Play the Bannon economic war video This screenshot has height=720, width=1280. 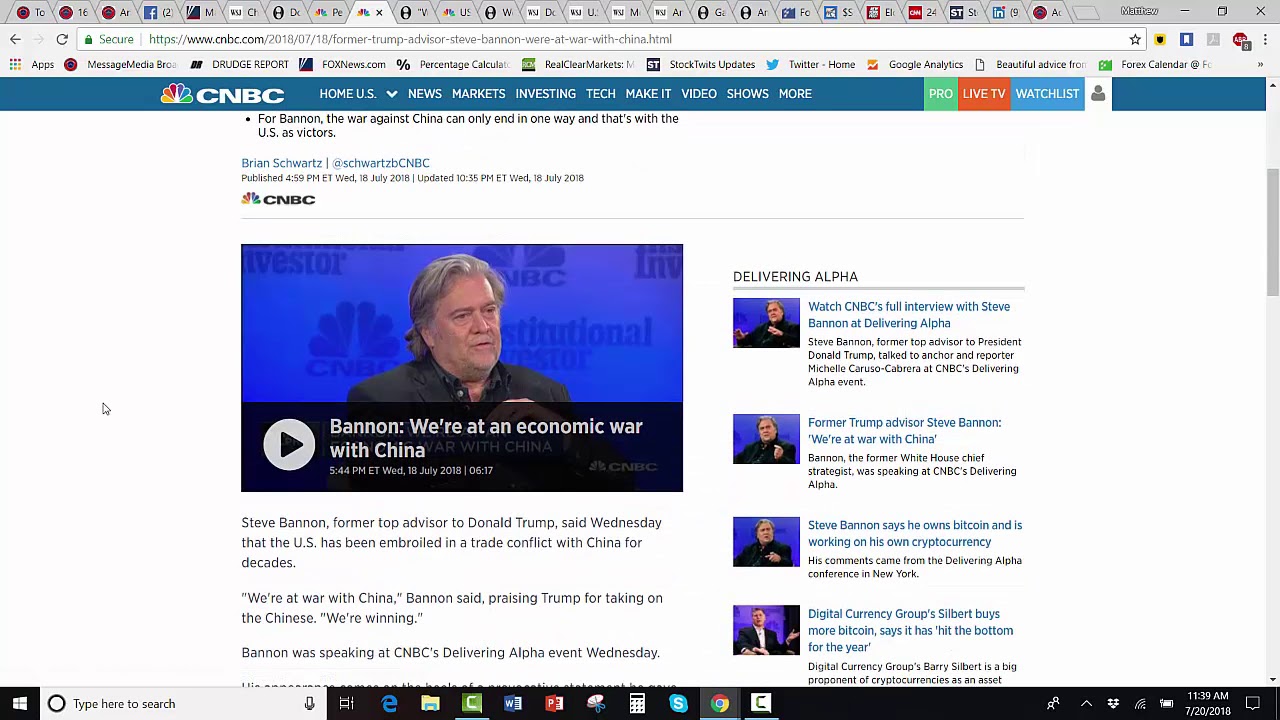(289, 444)
